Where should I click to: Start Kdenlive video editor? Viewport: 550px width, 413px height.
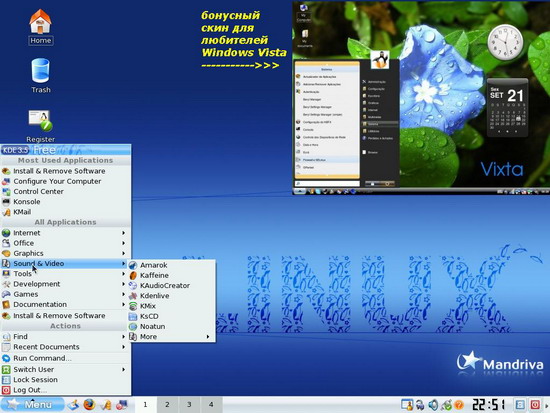[x=173, y=296]
